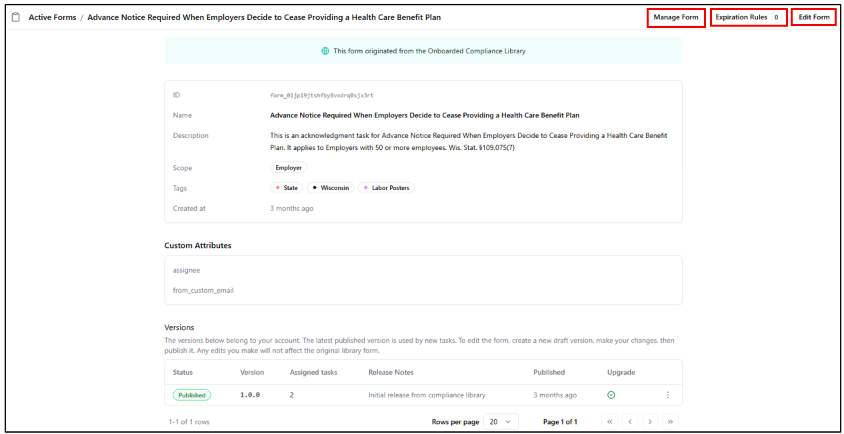
Task: Click the Status column header
Action: pyautogui.click(x=183, y=372)
